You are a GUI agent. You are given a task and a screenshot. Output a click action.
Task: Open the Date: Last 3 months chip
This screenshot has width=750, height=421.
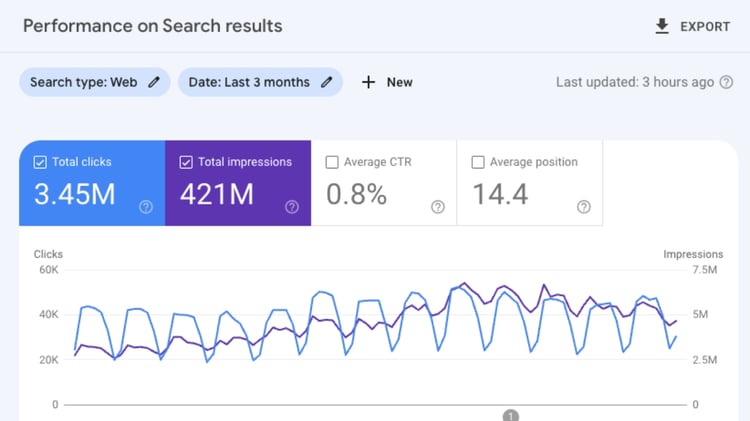coord(247,82)
